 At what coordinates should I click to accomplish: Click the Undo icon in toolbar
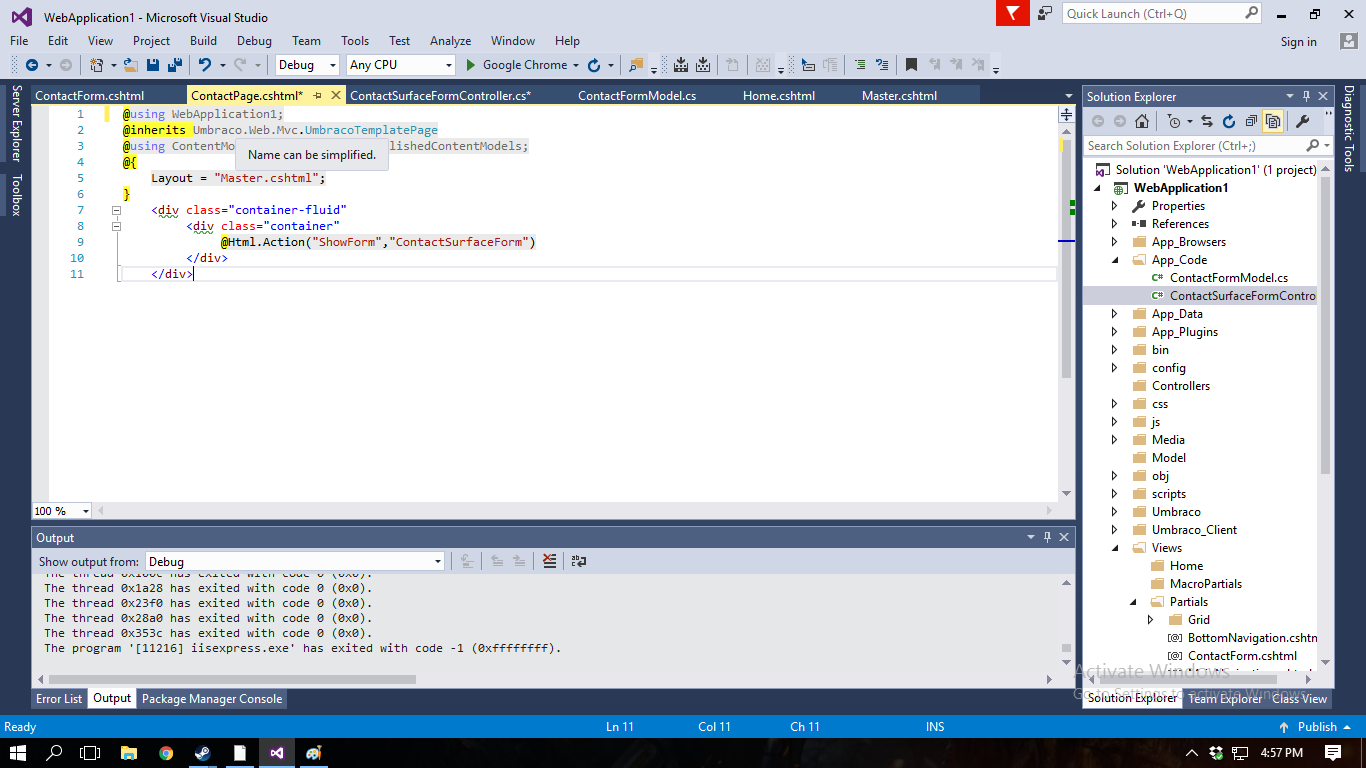(x=205, y=65)
